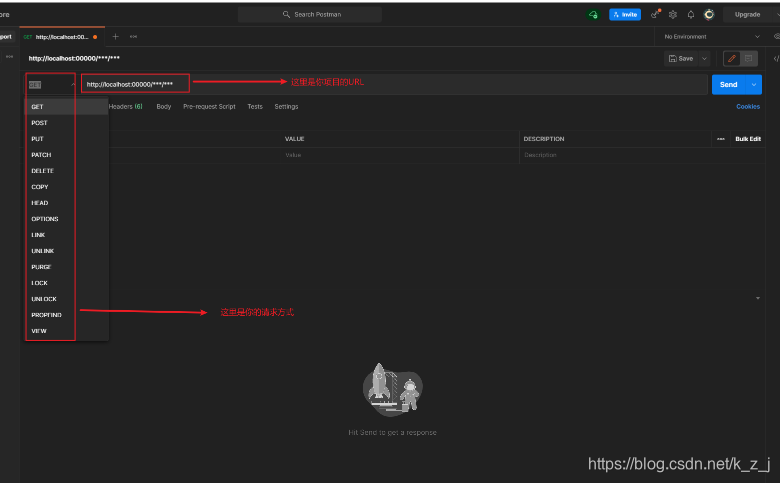
Task: Open the Tests tab
Action: click(255, 106)
